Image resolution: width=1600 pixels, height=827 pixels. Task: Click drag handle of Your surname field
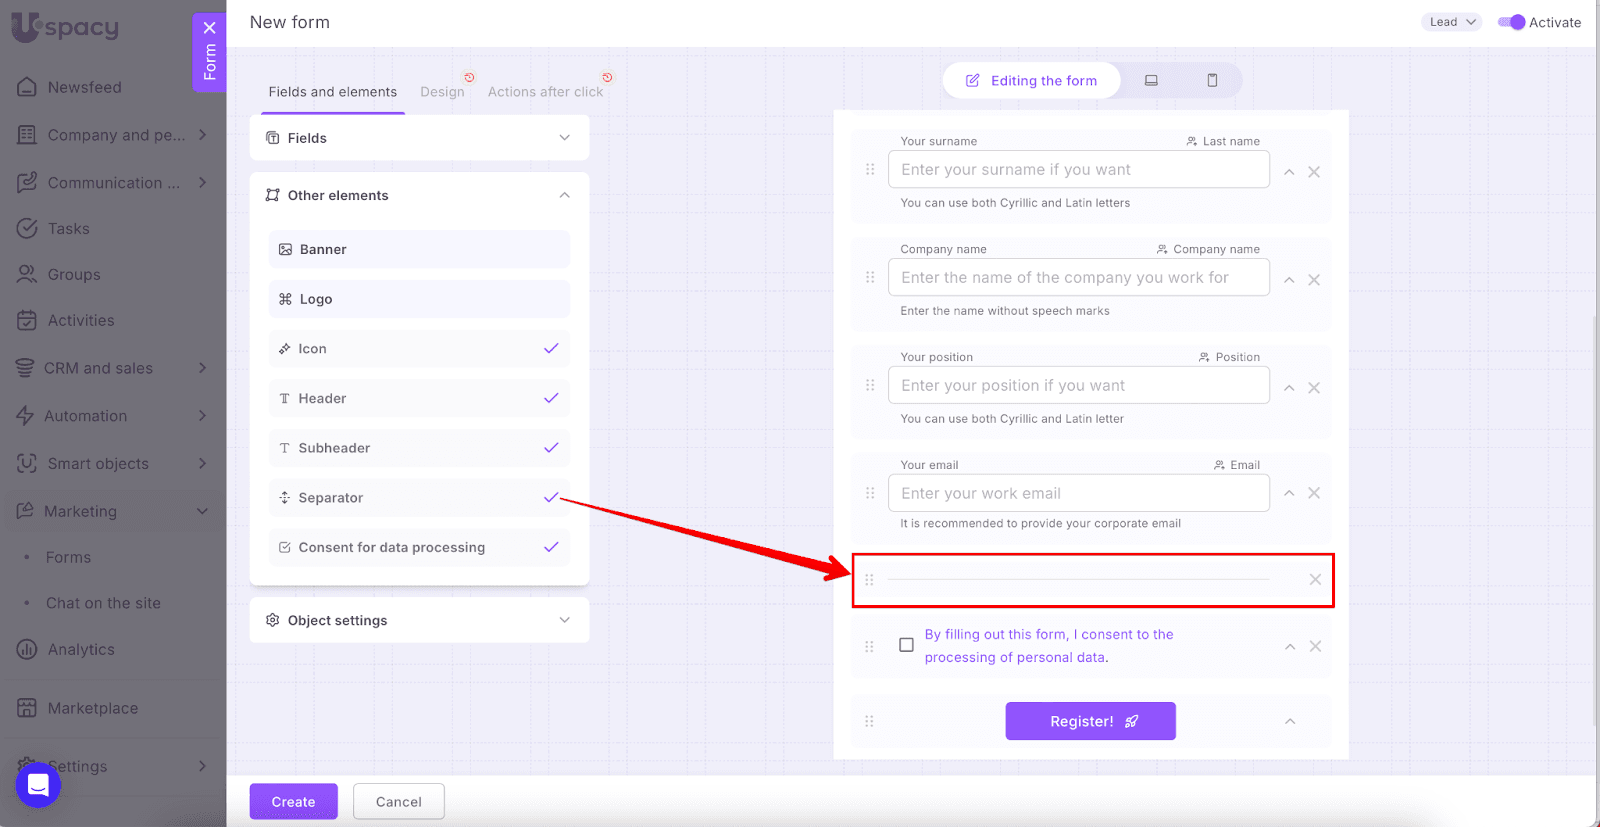pyautogui.click(x=870, y=170)
